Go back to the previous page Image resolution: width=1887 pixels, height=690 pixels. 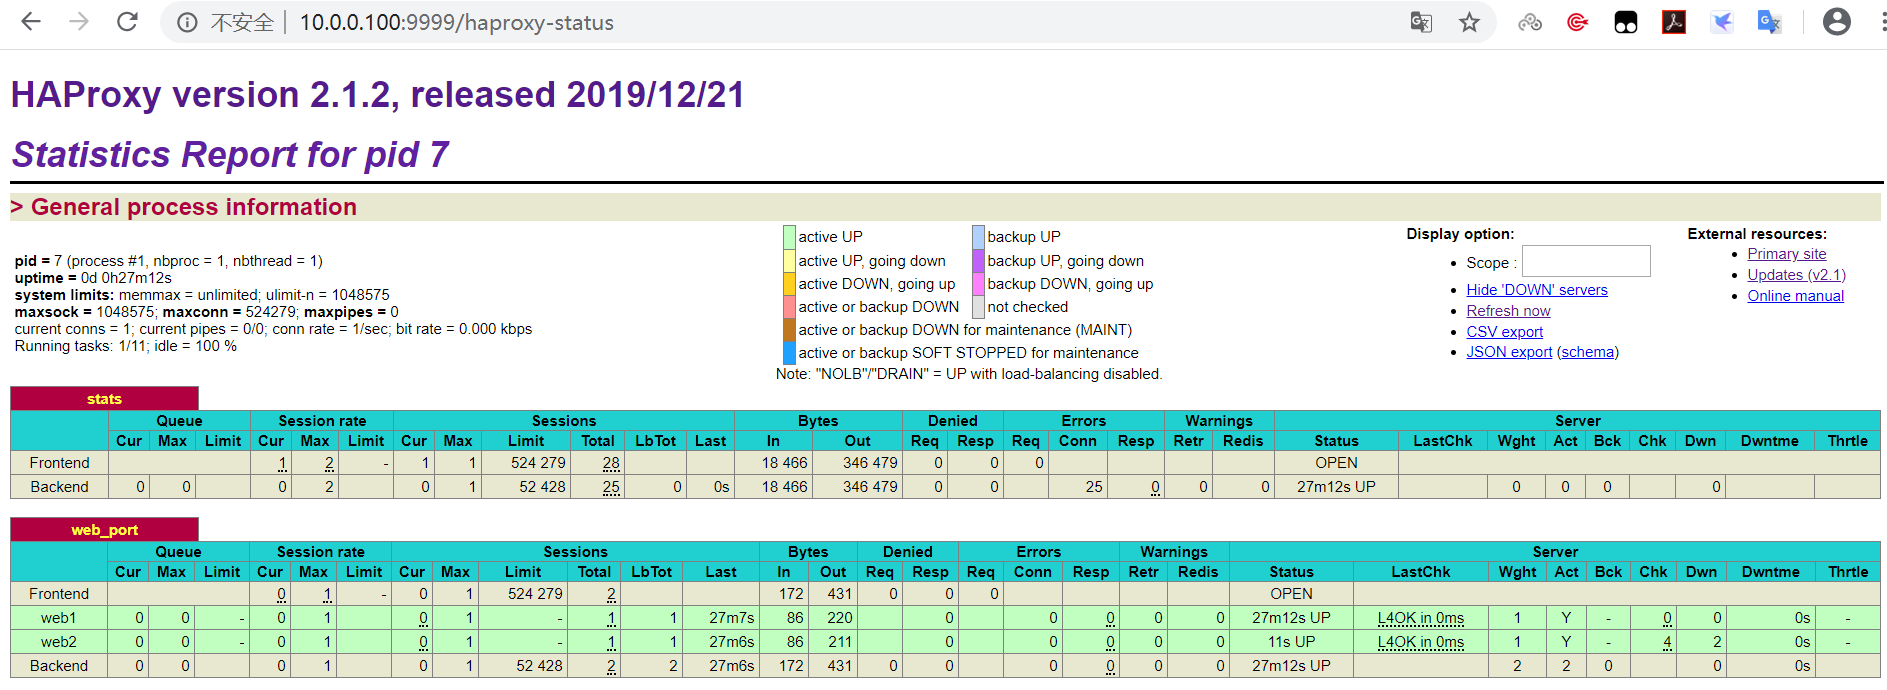point(31,22)
